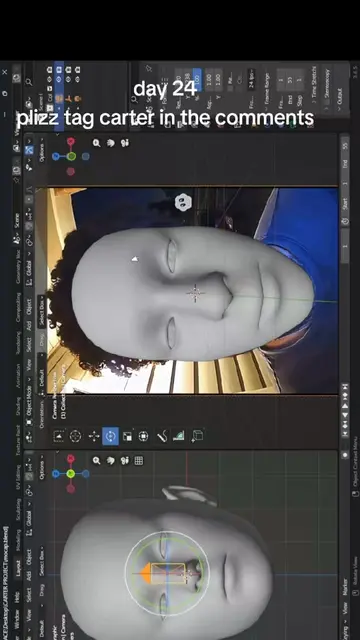360x640 pixels.
Task: Toggle render camera on highlighted outliner row
Action: click(59, 70)
